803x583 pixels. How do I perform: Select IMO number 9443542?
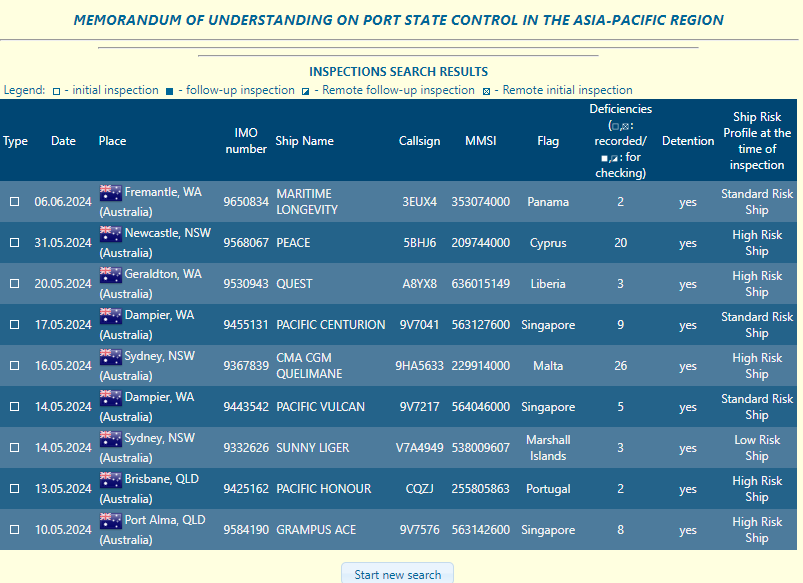[x=246, y=406]
